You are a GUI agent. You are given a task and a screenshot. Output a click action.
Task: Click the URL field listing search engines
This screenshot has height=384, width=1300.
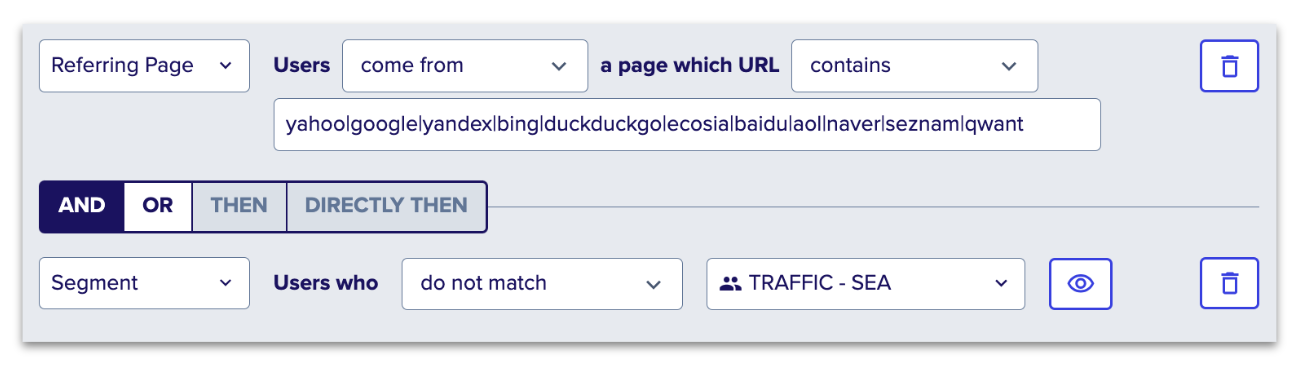tap(687, 125)
